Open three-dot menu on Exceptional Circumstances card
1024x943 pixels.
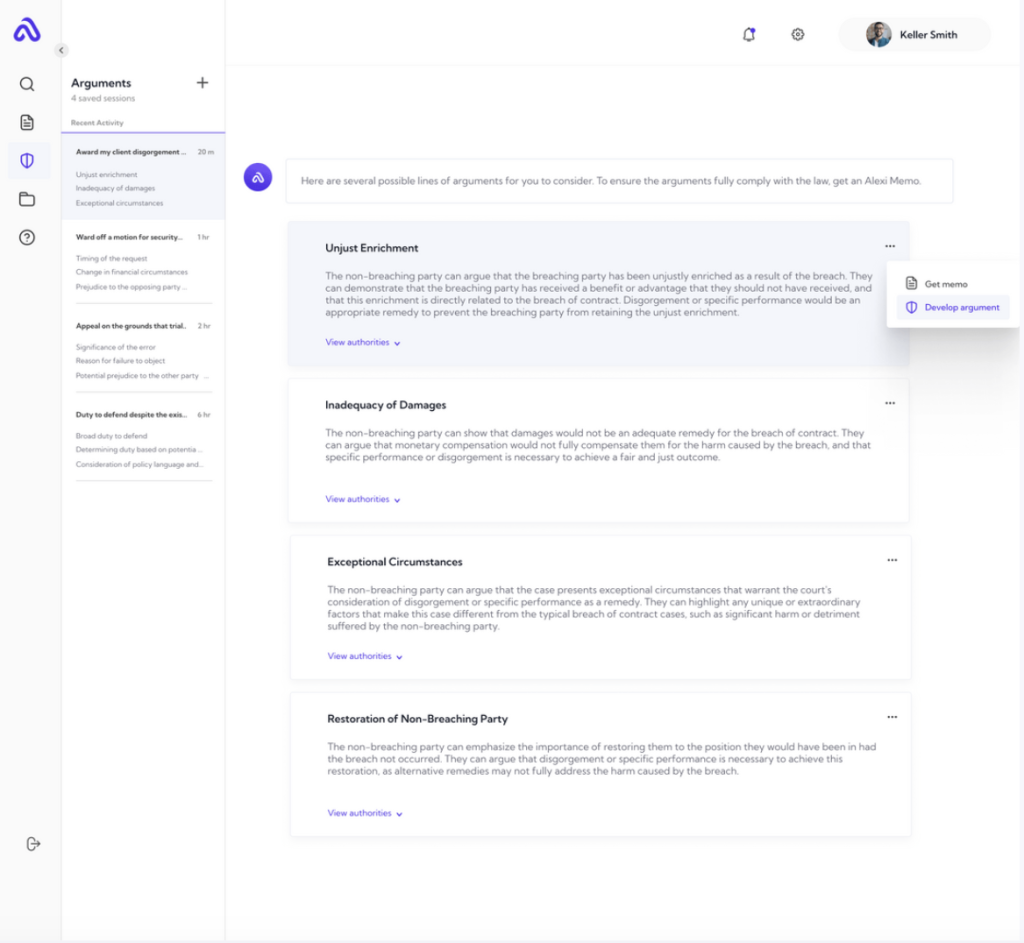pyautogui.click(x=892, y=560)
